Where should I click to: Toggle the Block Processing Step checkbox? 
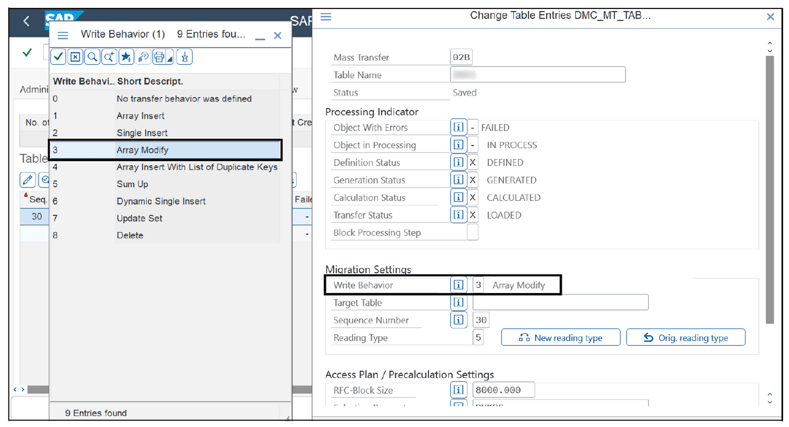coord(473,233)
